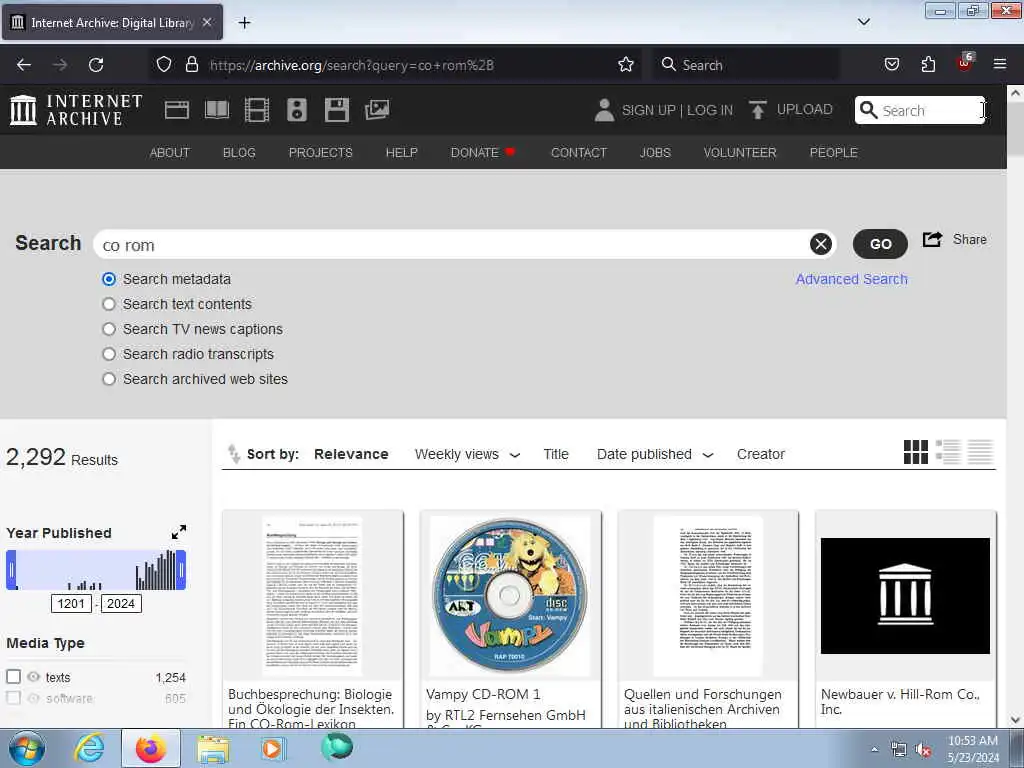Viewport: 1024px width, 768px height.
Task: Switch to compact list view
Action: [980, 452]
